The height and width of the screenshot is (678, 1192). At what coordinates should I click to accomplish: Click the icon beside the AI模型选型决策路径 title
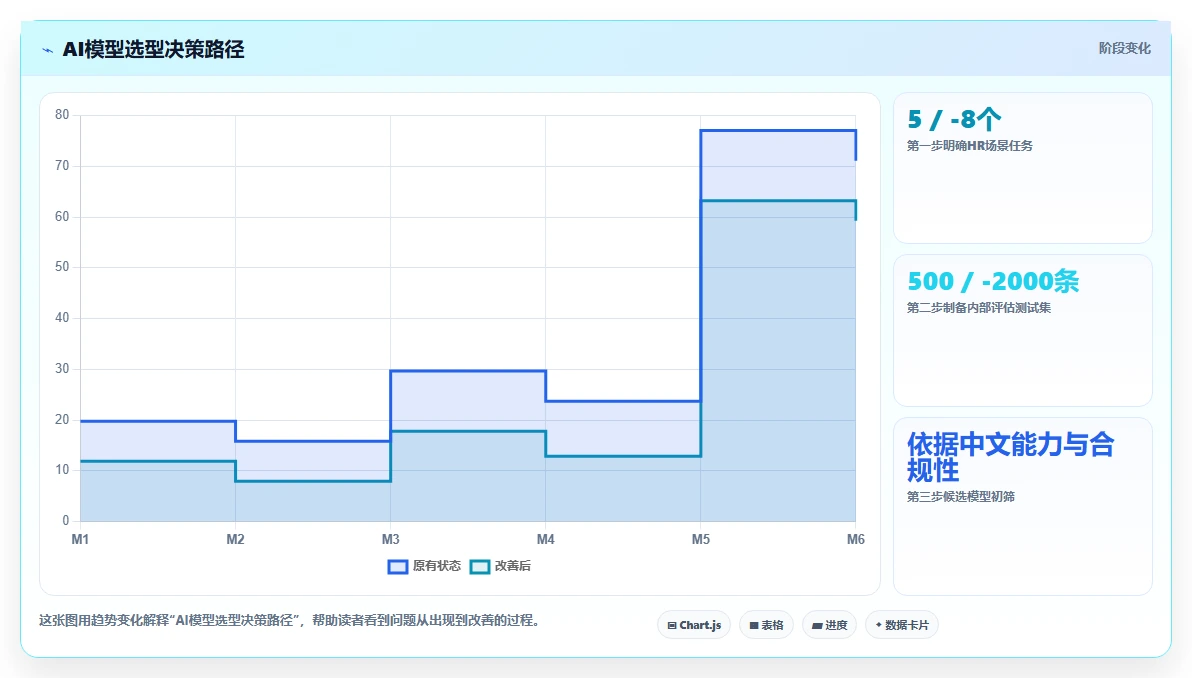tap(48, 50)
